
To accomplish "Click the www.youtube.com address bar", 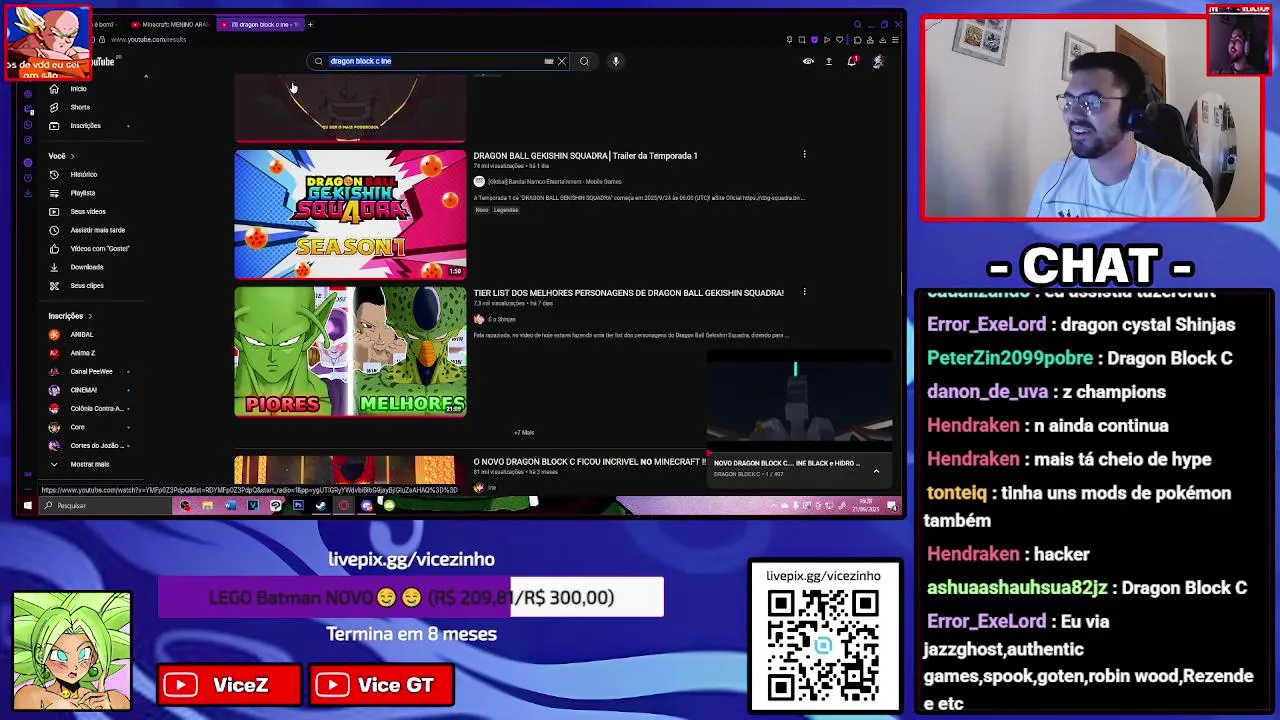I will click(x=148, y=40).
